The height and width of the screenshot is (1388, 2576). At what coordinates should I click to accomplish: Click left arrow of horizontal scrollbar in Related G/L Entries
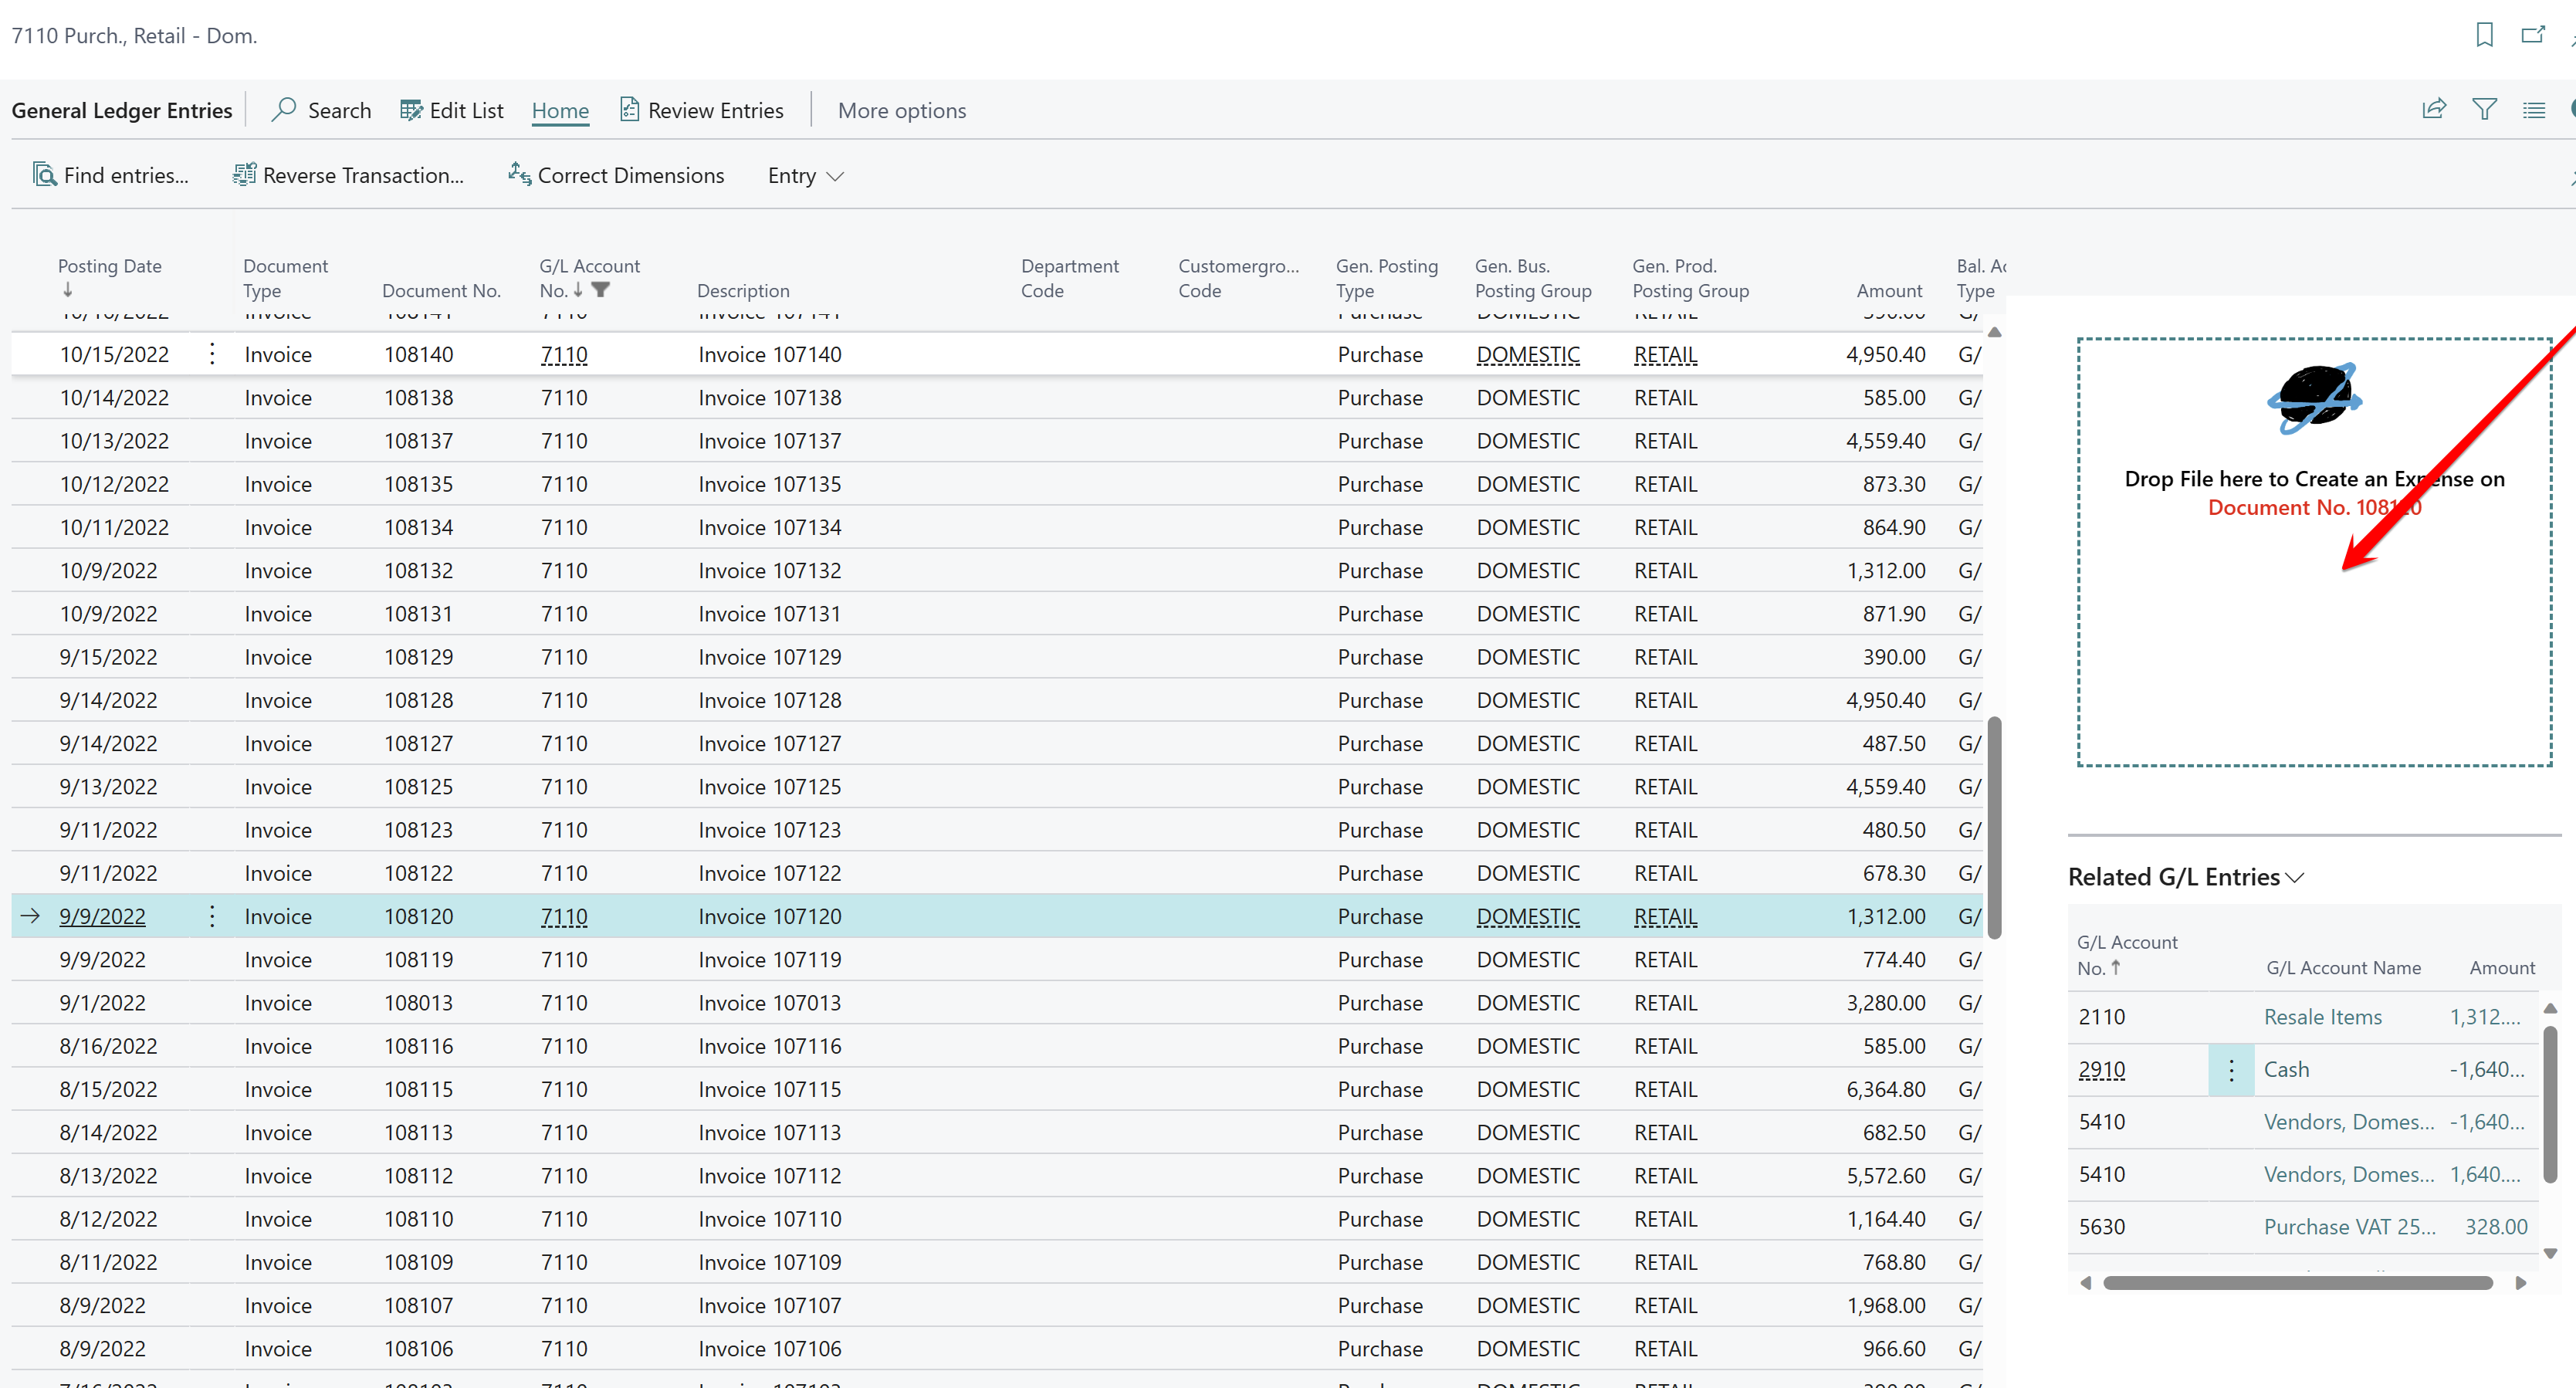coord(2086,1283)
